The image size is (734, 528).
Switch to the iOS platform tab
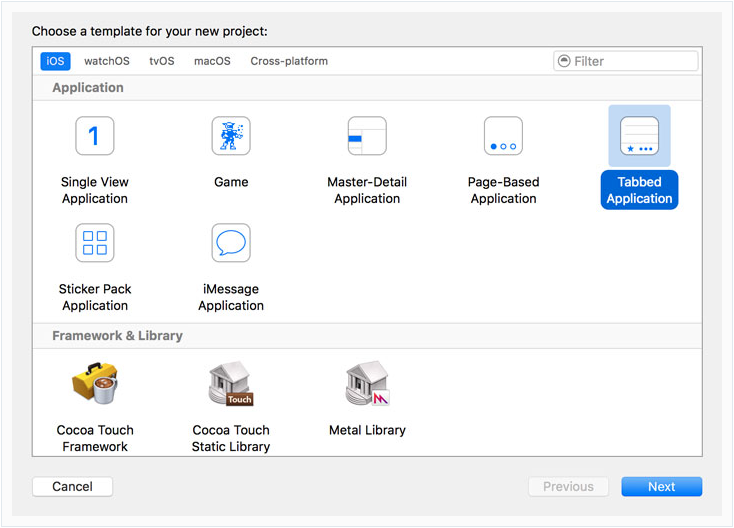coord(55,61)
